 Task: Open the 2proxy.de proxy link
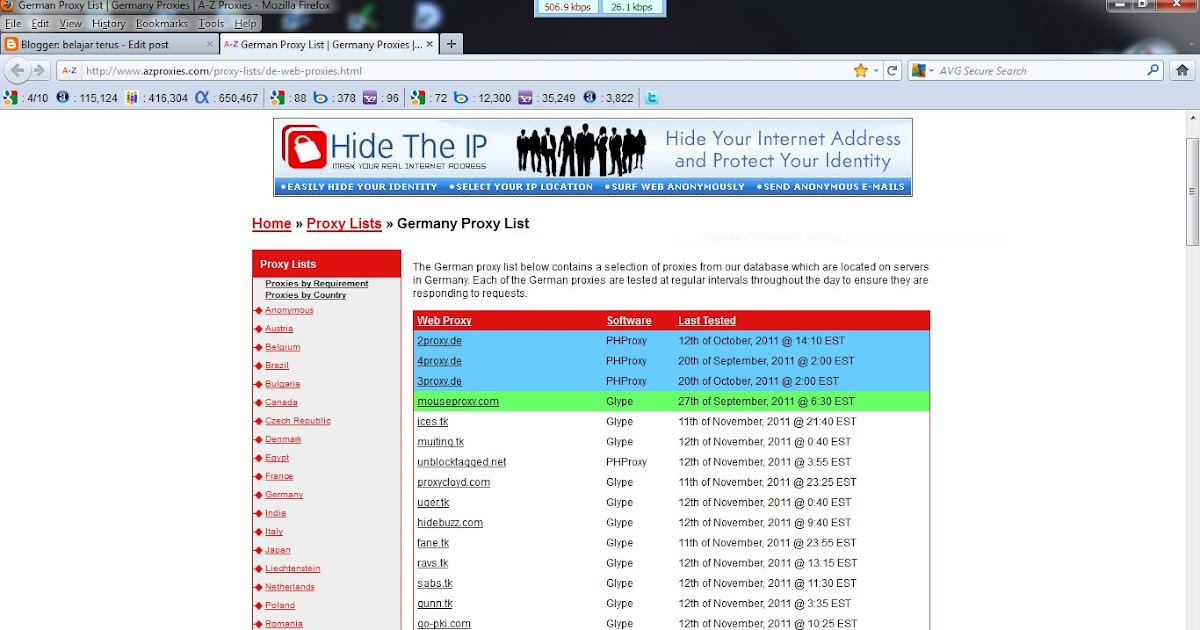439,341
